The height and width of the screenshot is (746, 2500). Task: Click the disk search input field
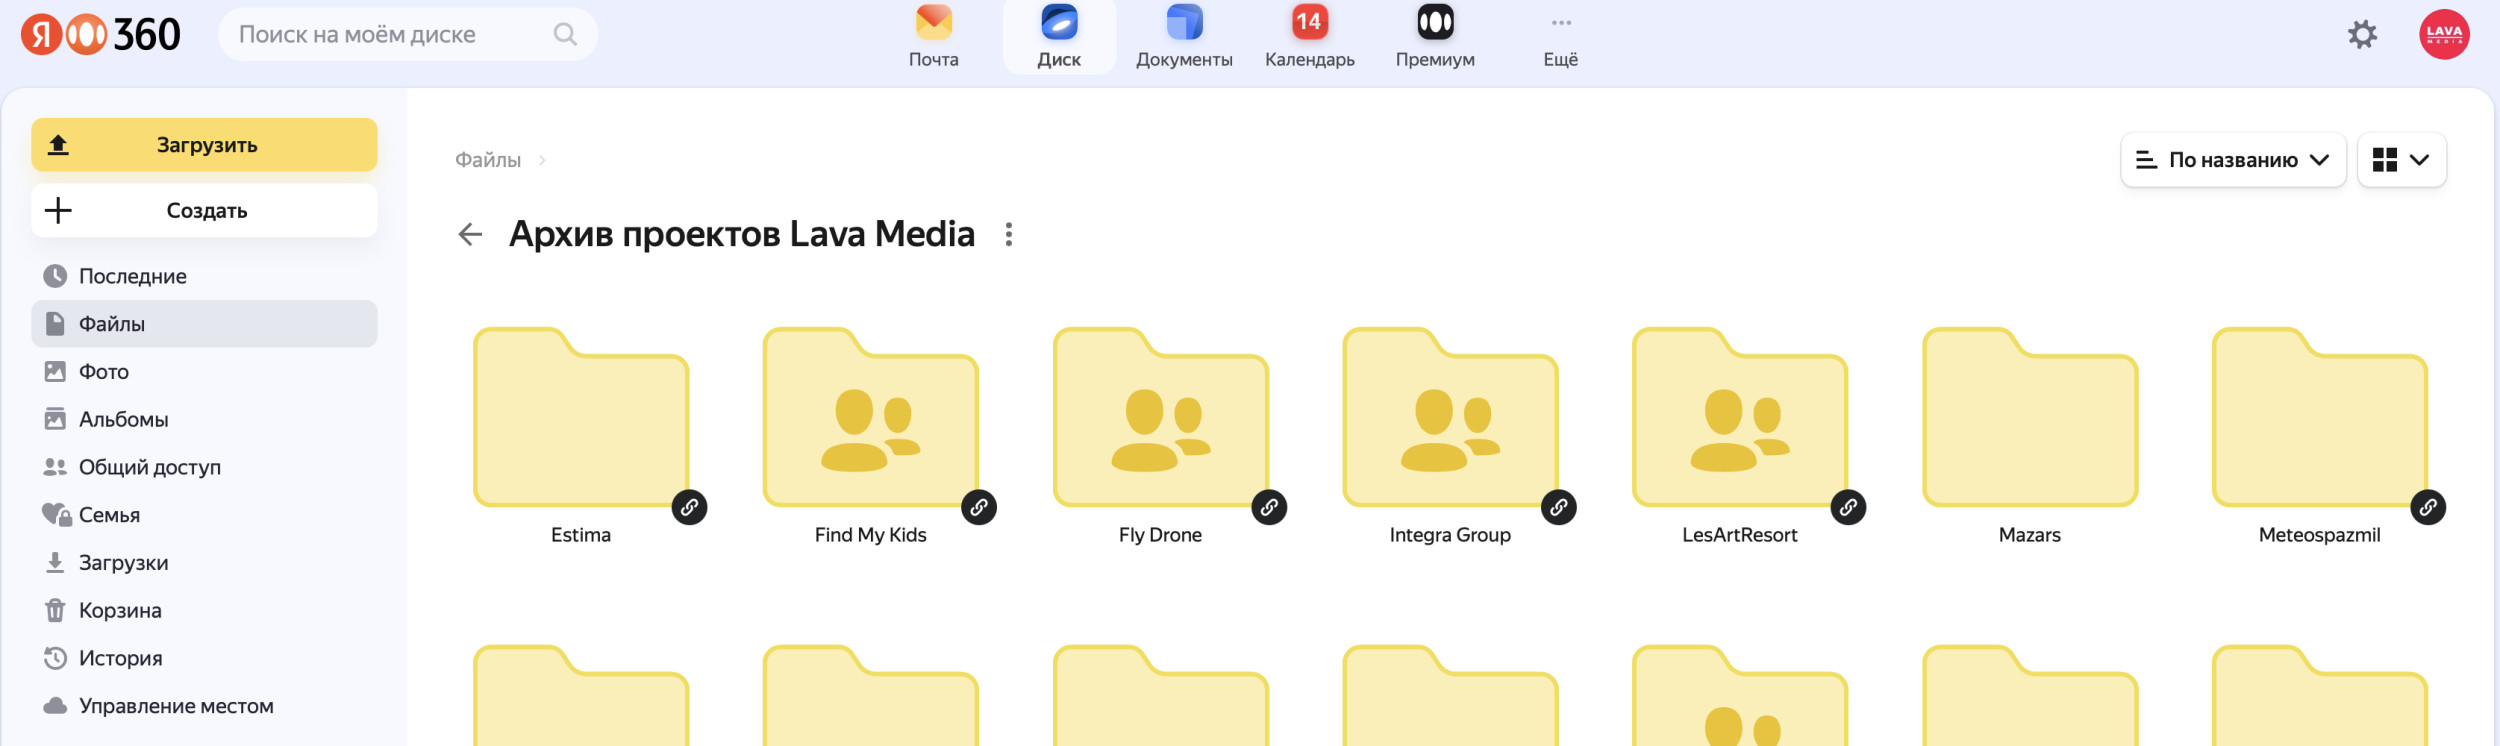point(390,35)
